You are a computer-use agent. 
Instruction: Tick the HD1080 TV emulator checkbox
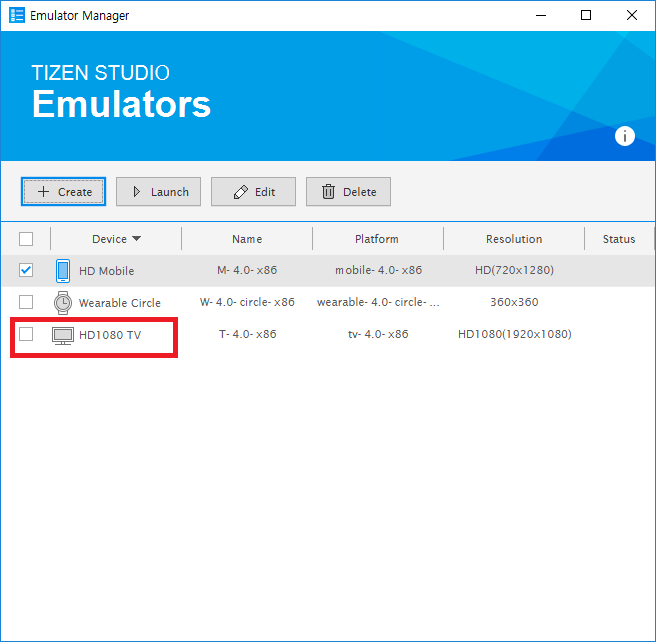[26, 334]
